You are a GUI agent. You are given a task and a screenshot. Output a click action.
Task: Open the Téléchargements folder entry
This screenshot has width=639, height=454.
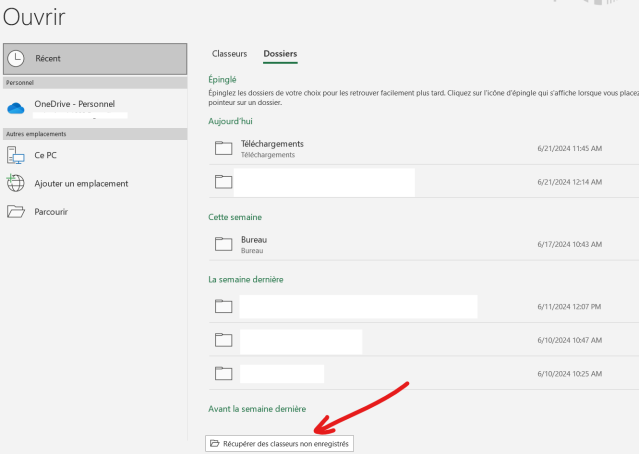[424, 148]
